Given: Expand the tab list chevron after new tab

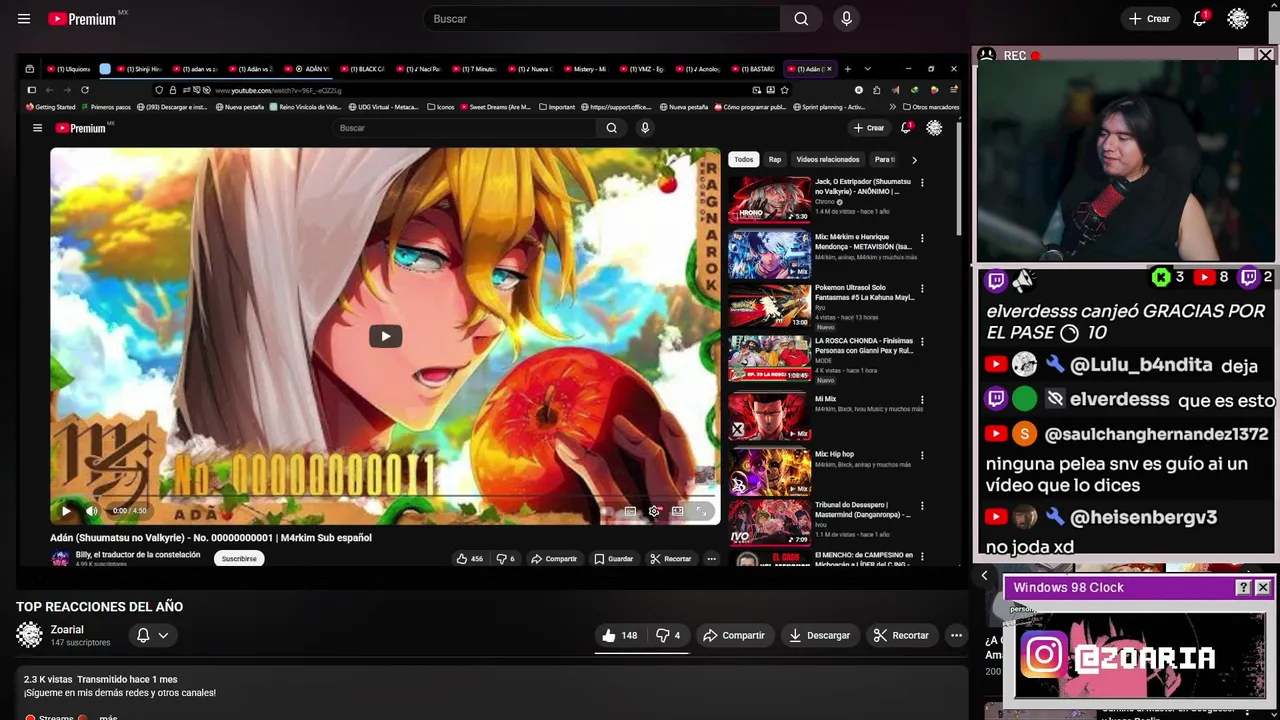Looking at the screenshot, I should coord(867,69).
